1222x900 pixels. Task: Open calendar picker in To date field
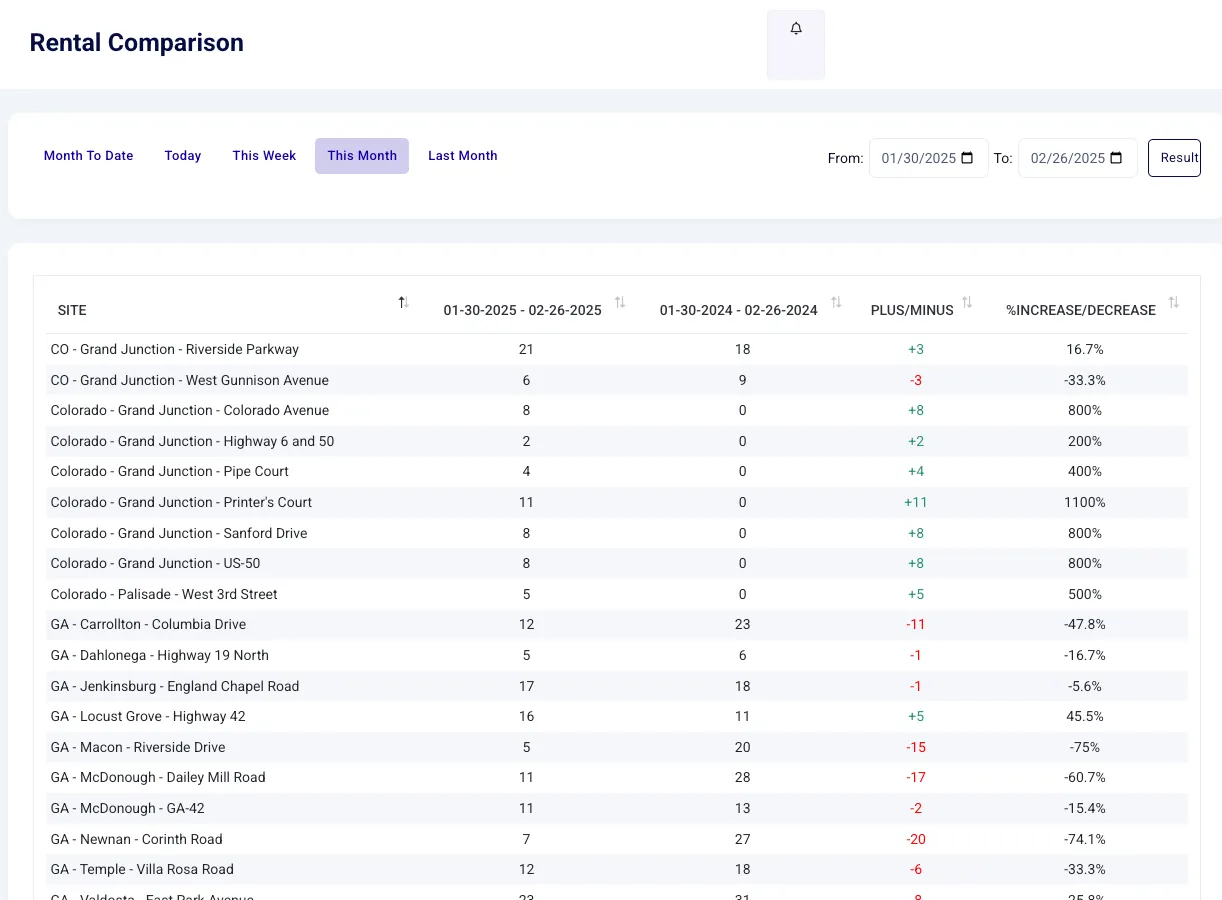1117,158
